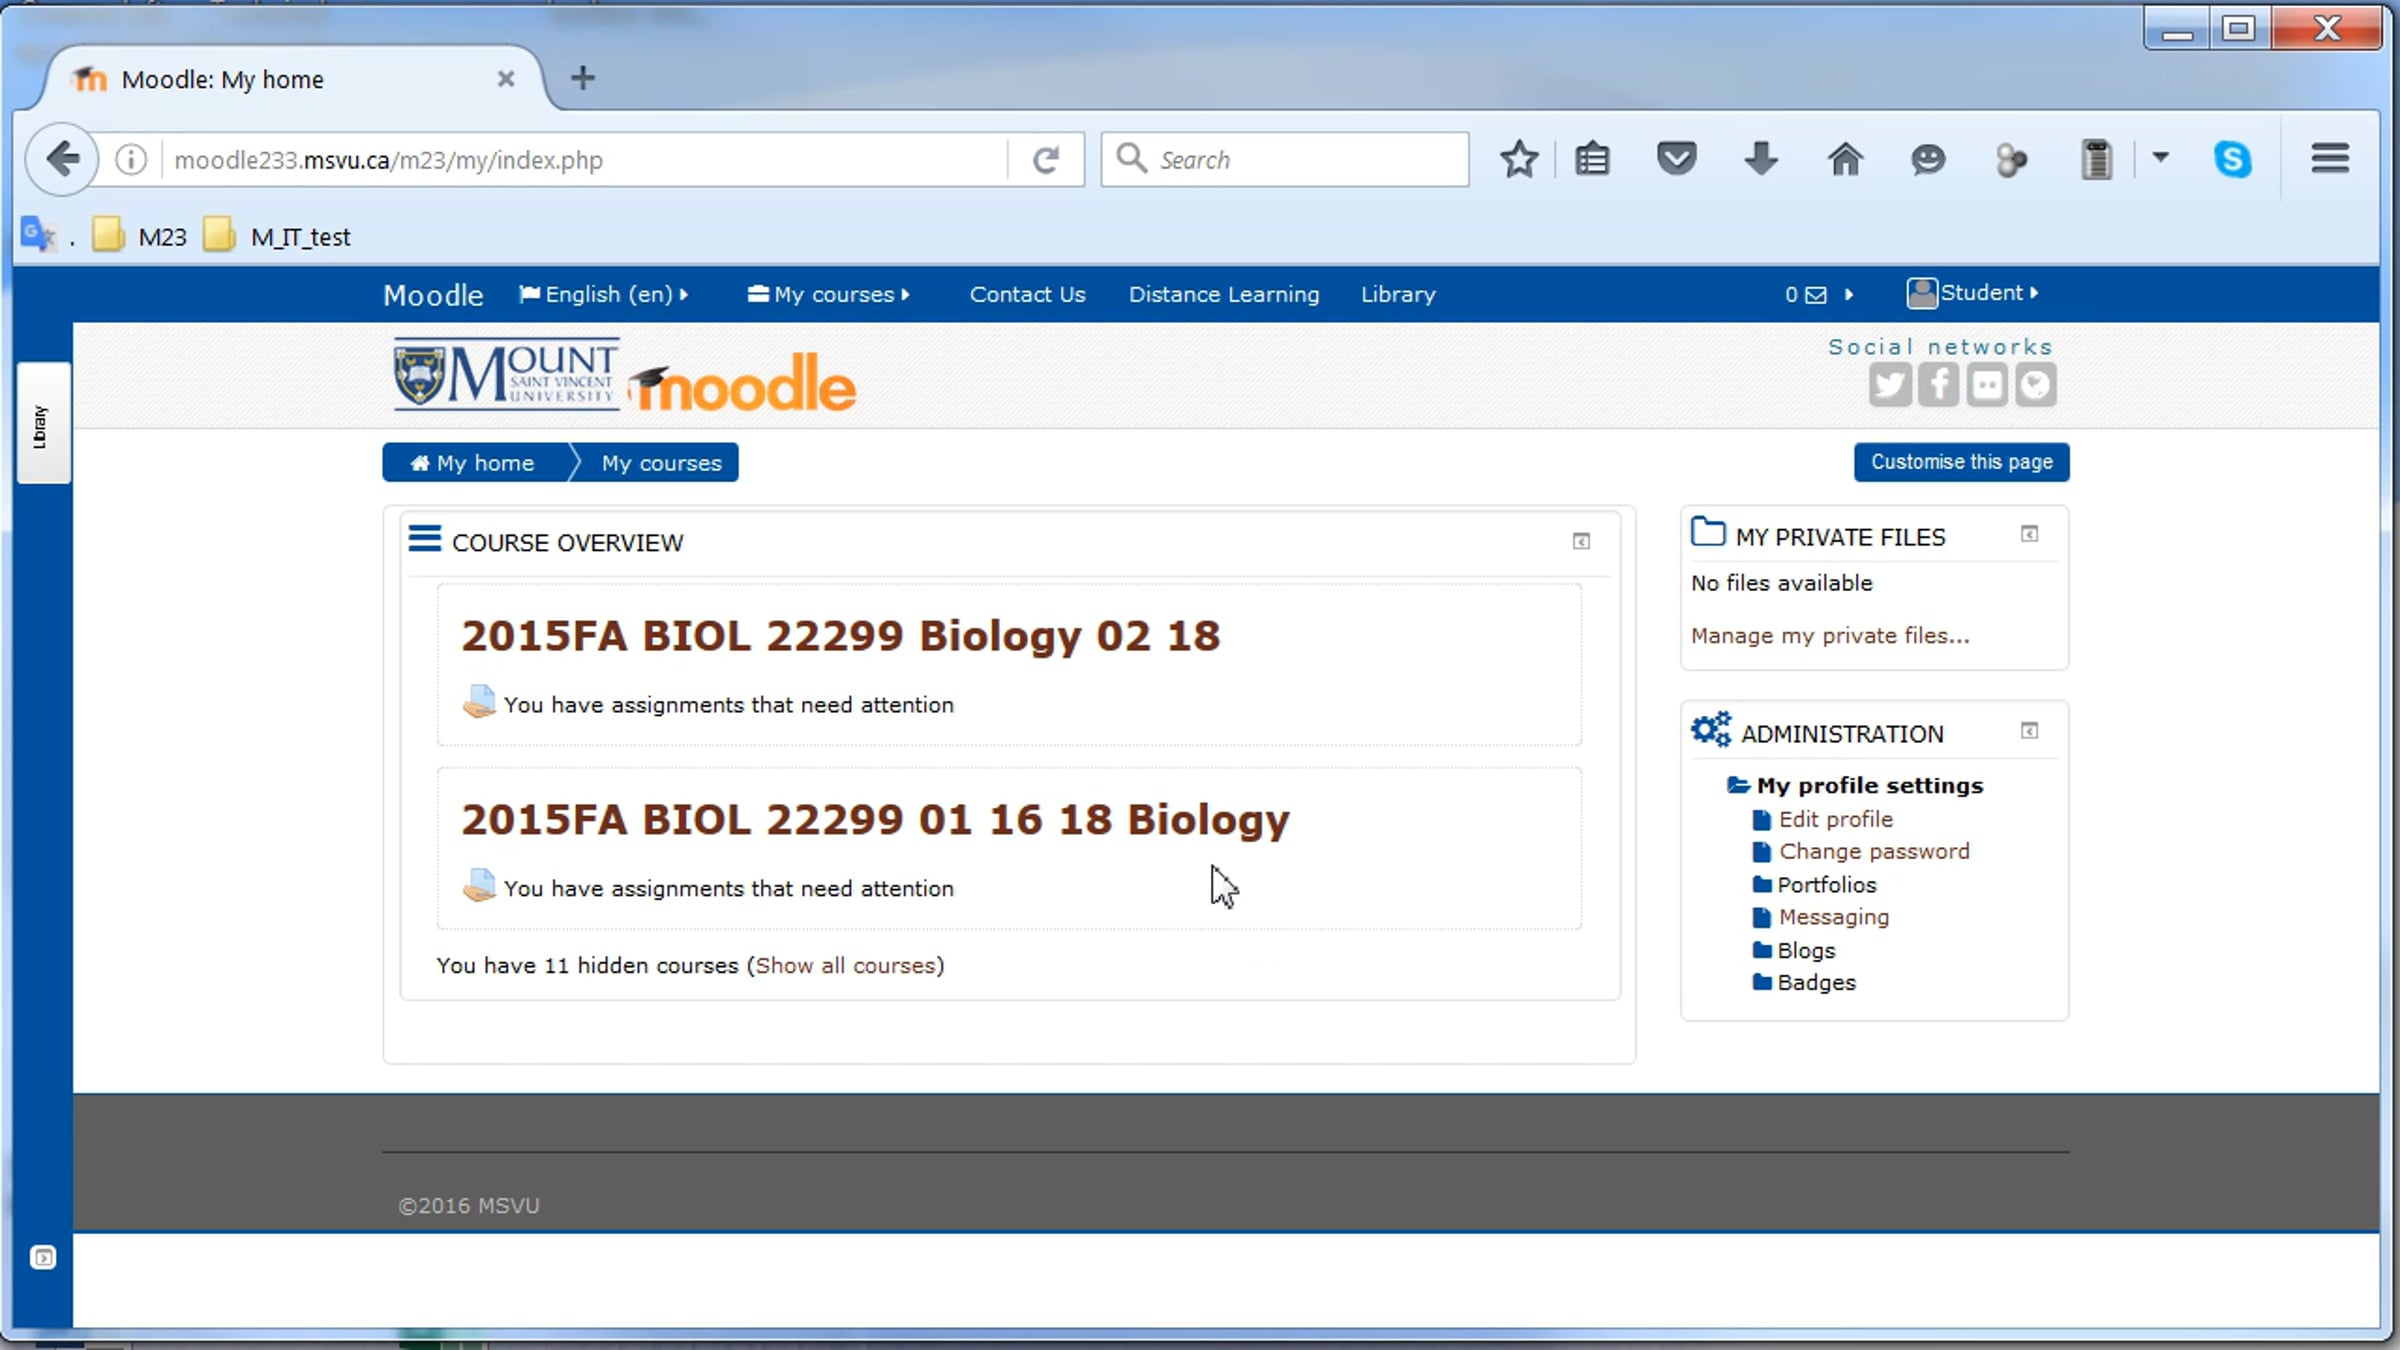Expand the English (en) language menu
2400x1350 pixels.
[x=603, y=294]
